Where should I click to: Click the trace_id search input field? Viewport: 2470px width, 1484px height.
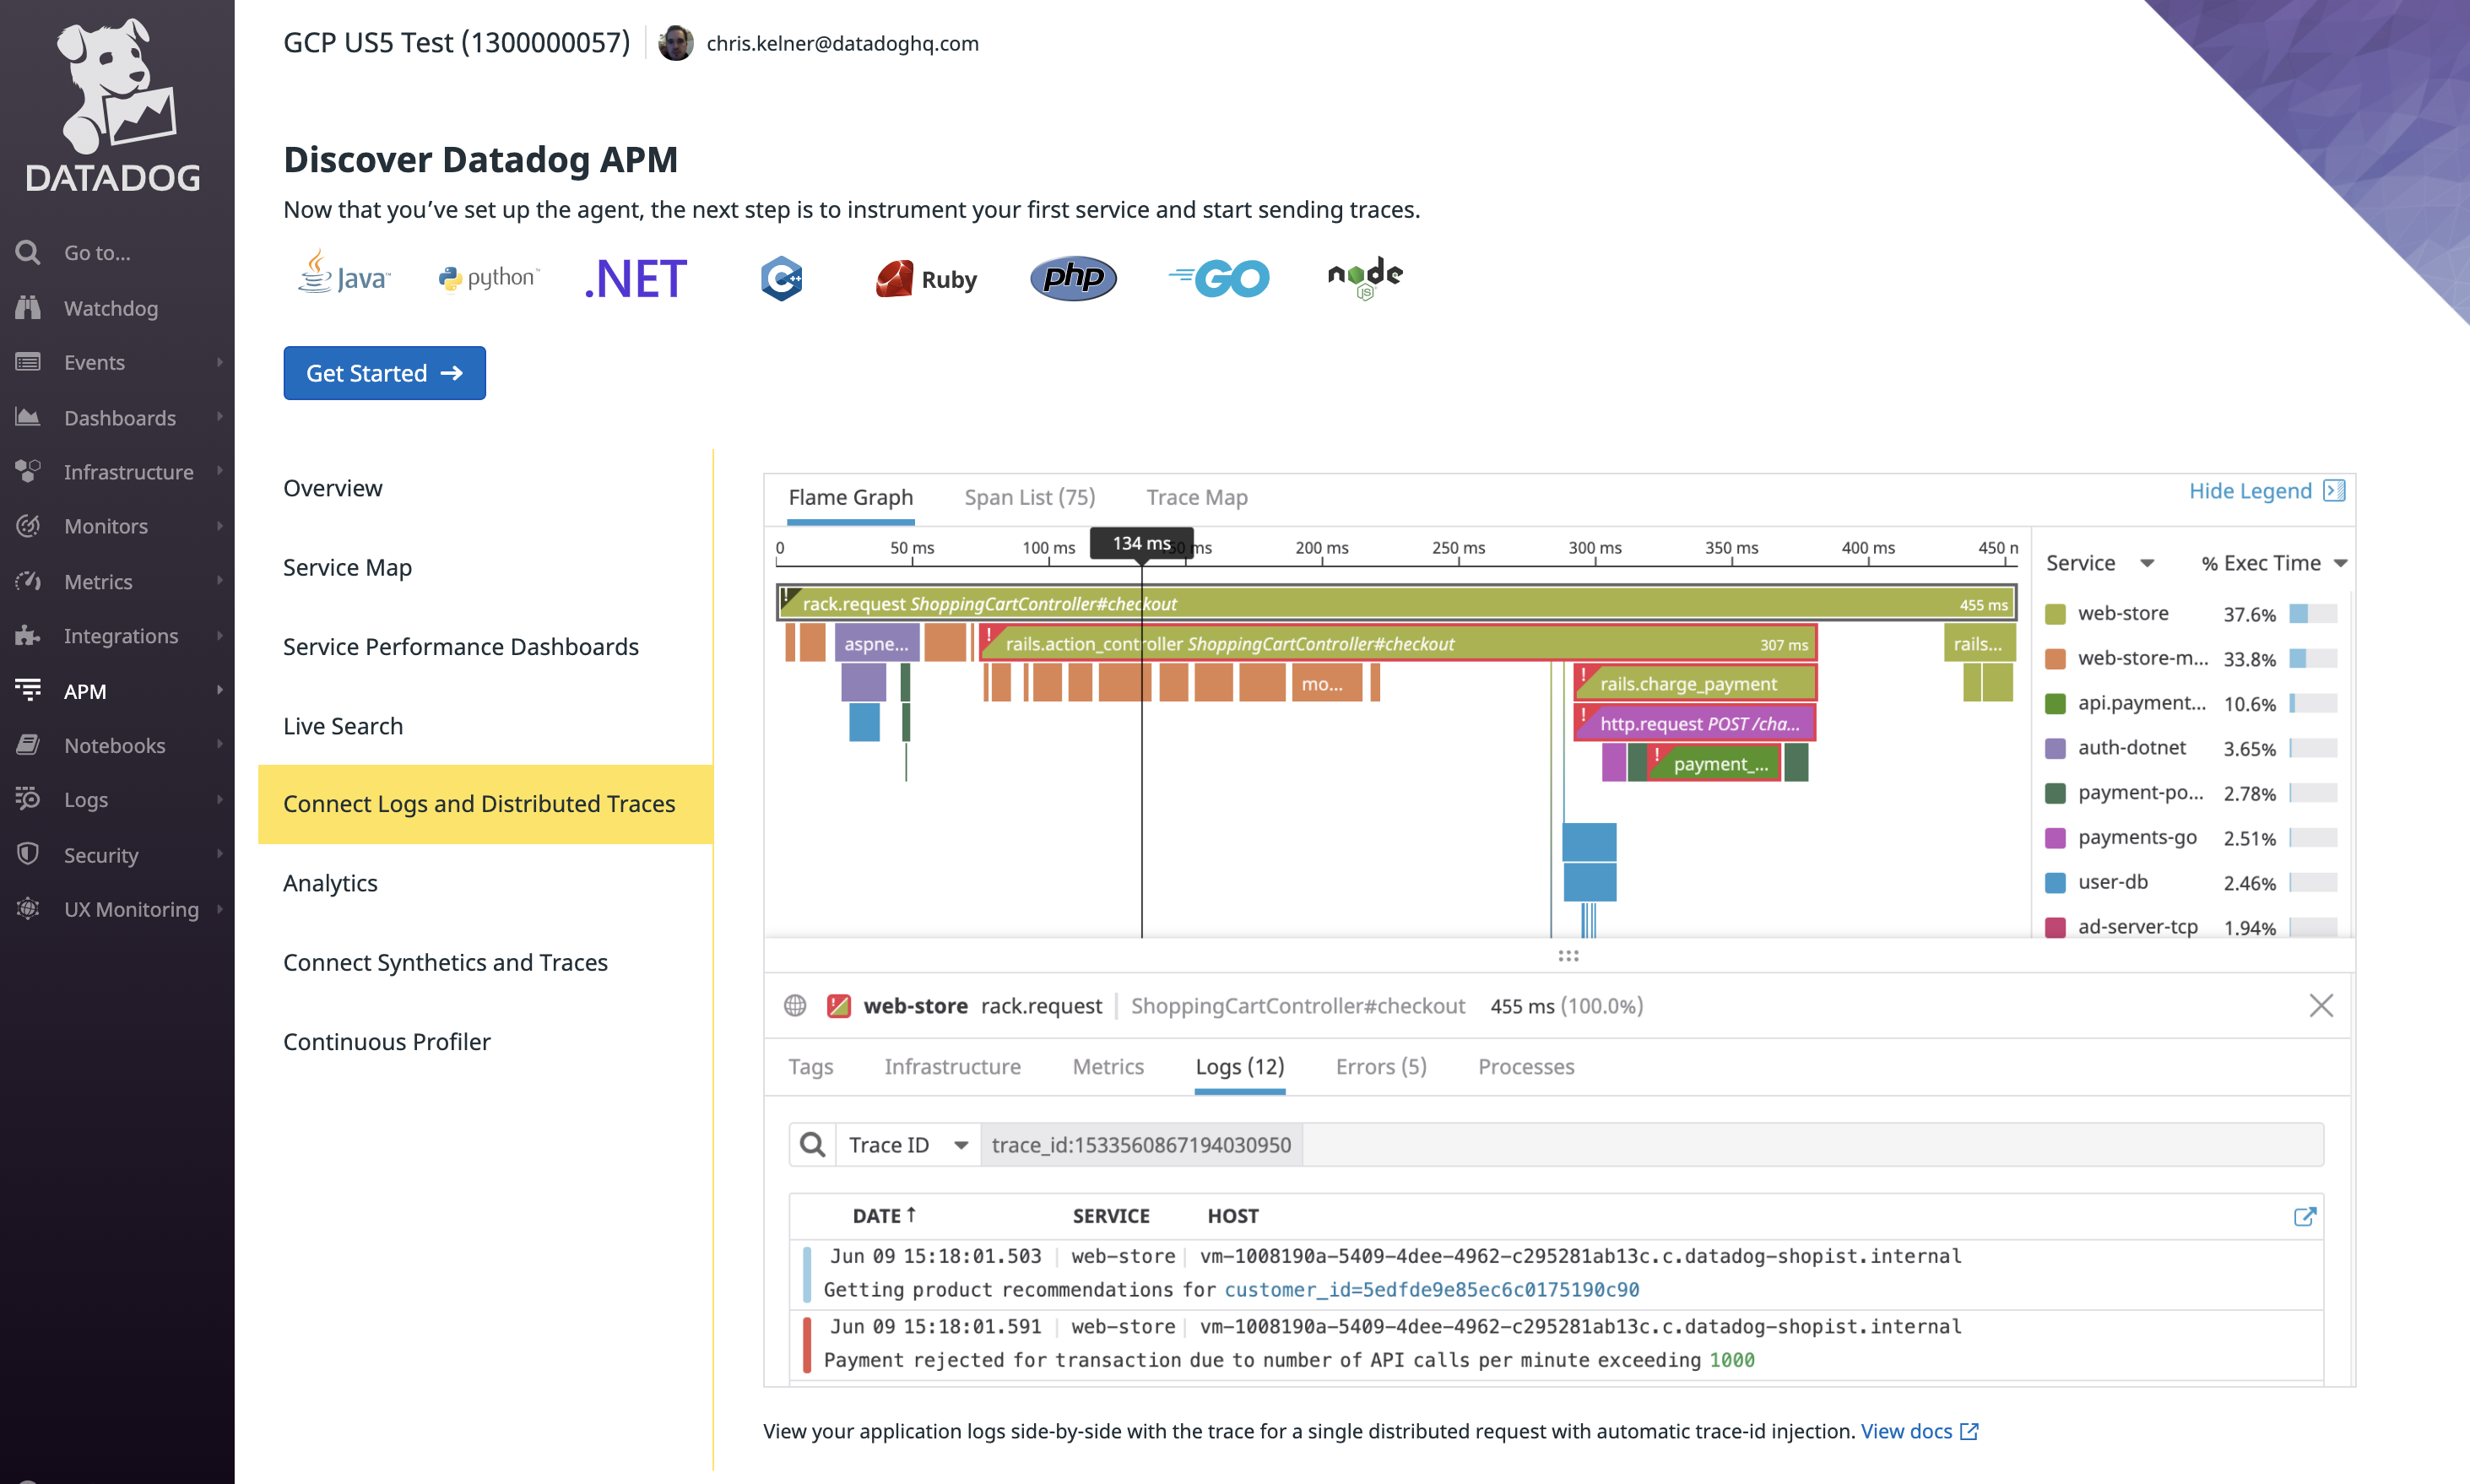pos(1652,1144)
